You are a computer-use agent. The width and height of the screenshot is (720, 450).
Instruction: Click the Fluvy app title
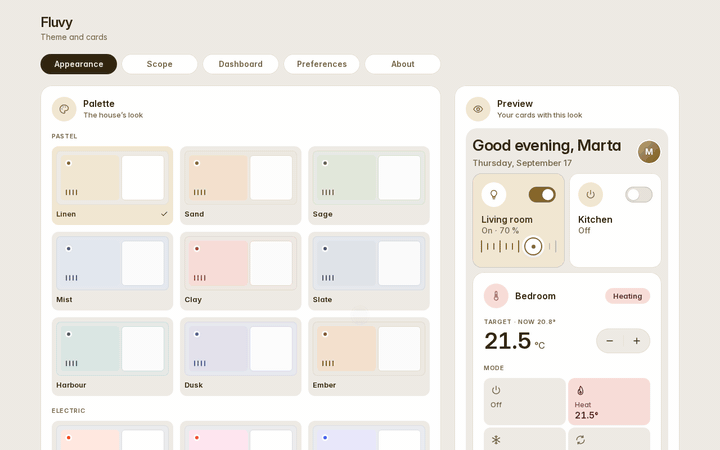[56, 22]
